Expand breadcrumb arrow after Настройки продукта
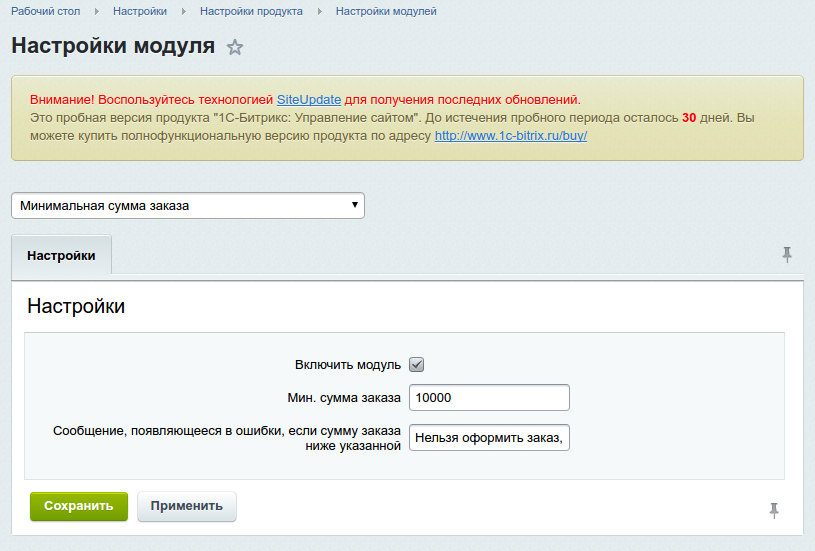Screen dimensions: 815x551 tap(320, 11)
